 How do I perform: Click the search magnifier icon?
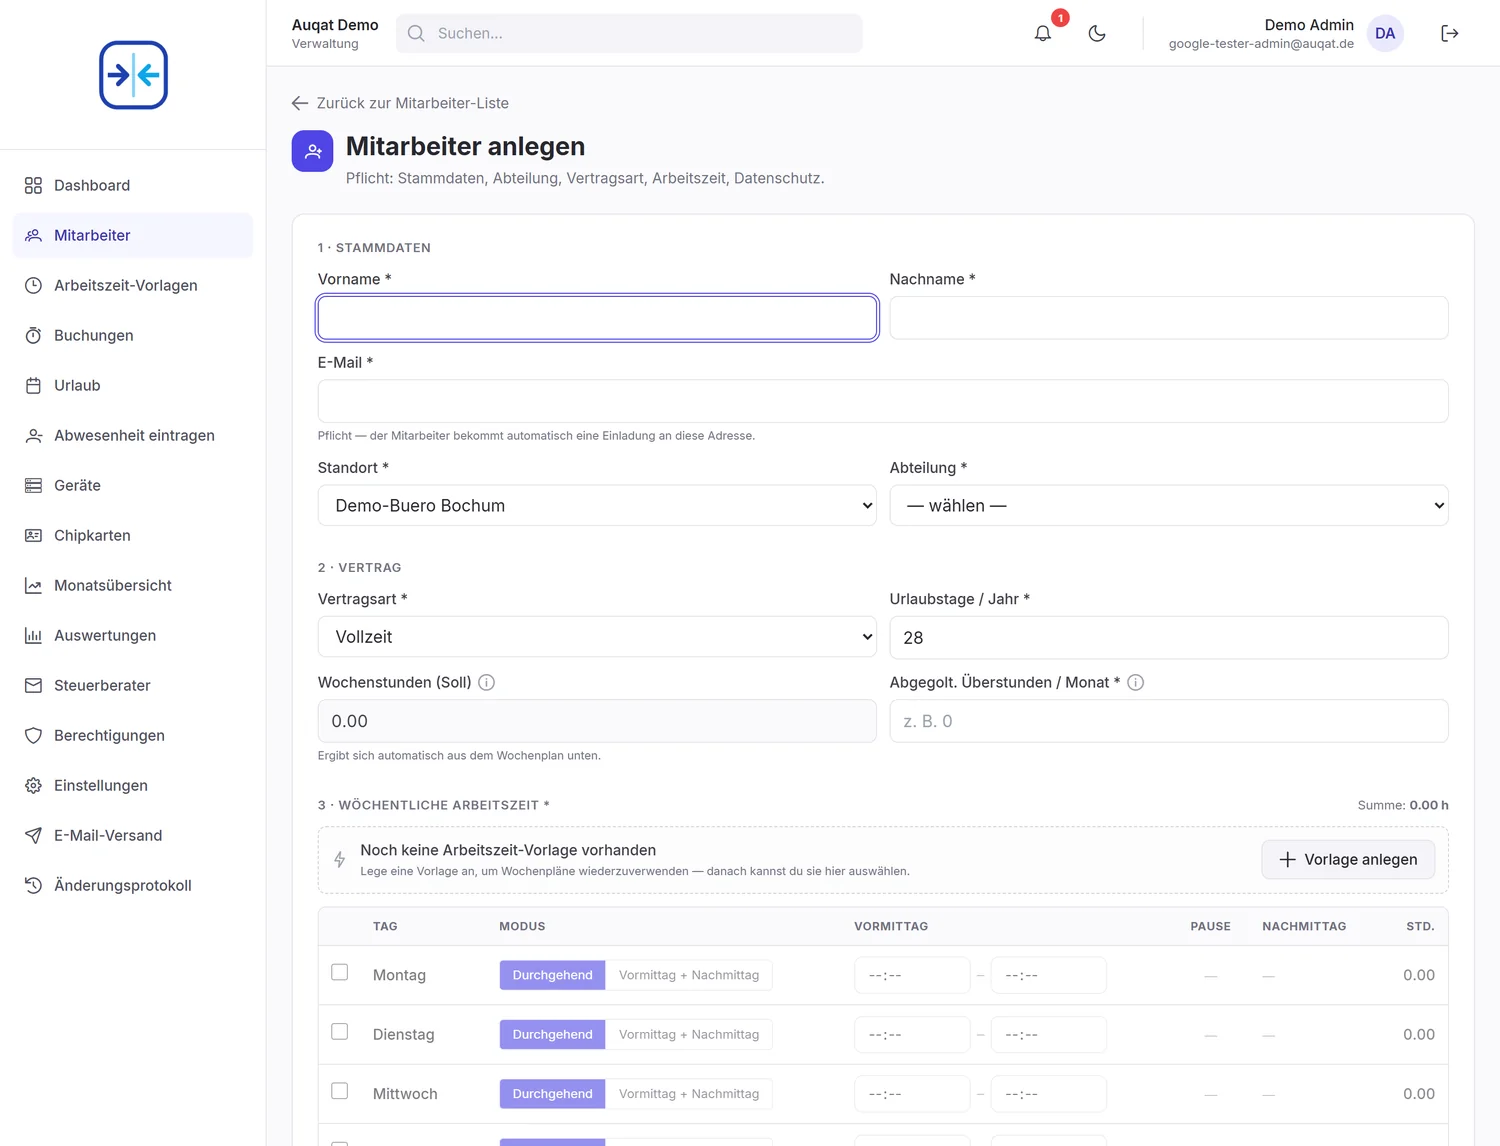tap(416, 34)
